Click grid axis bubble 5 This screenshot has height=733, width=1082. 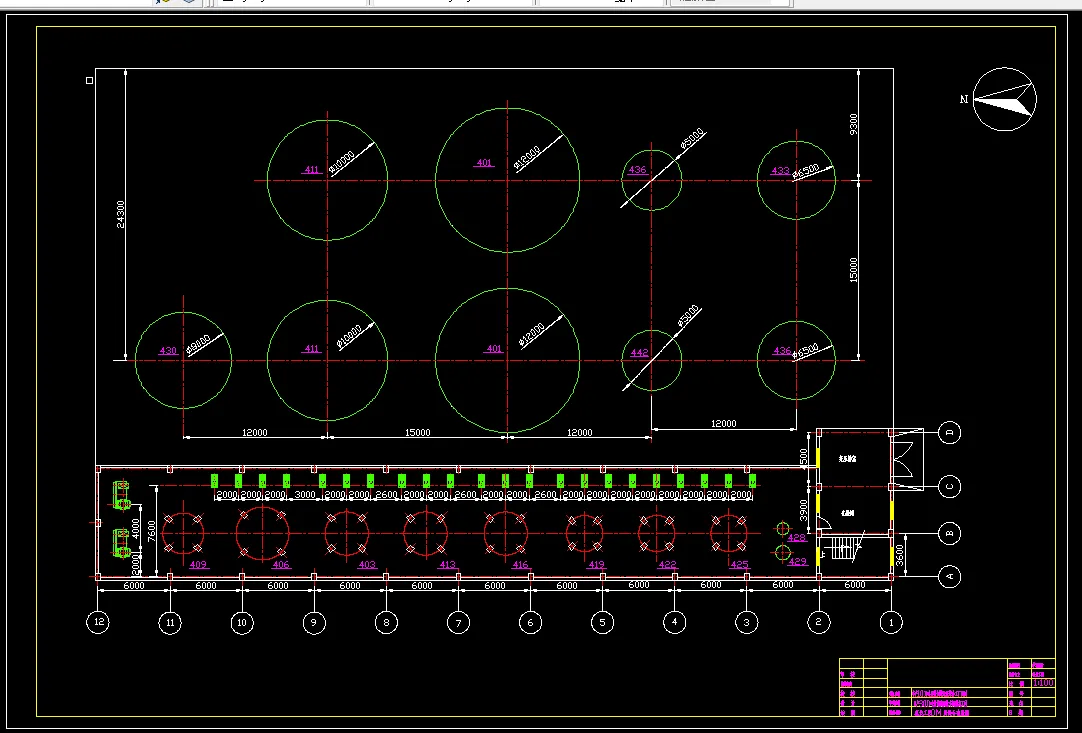coord(602,623)
